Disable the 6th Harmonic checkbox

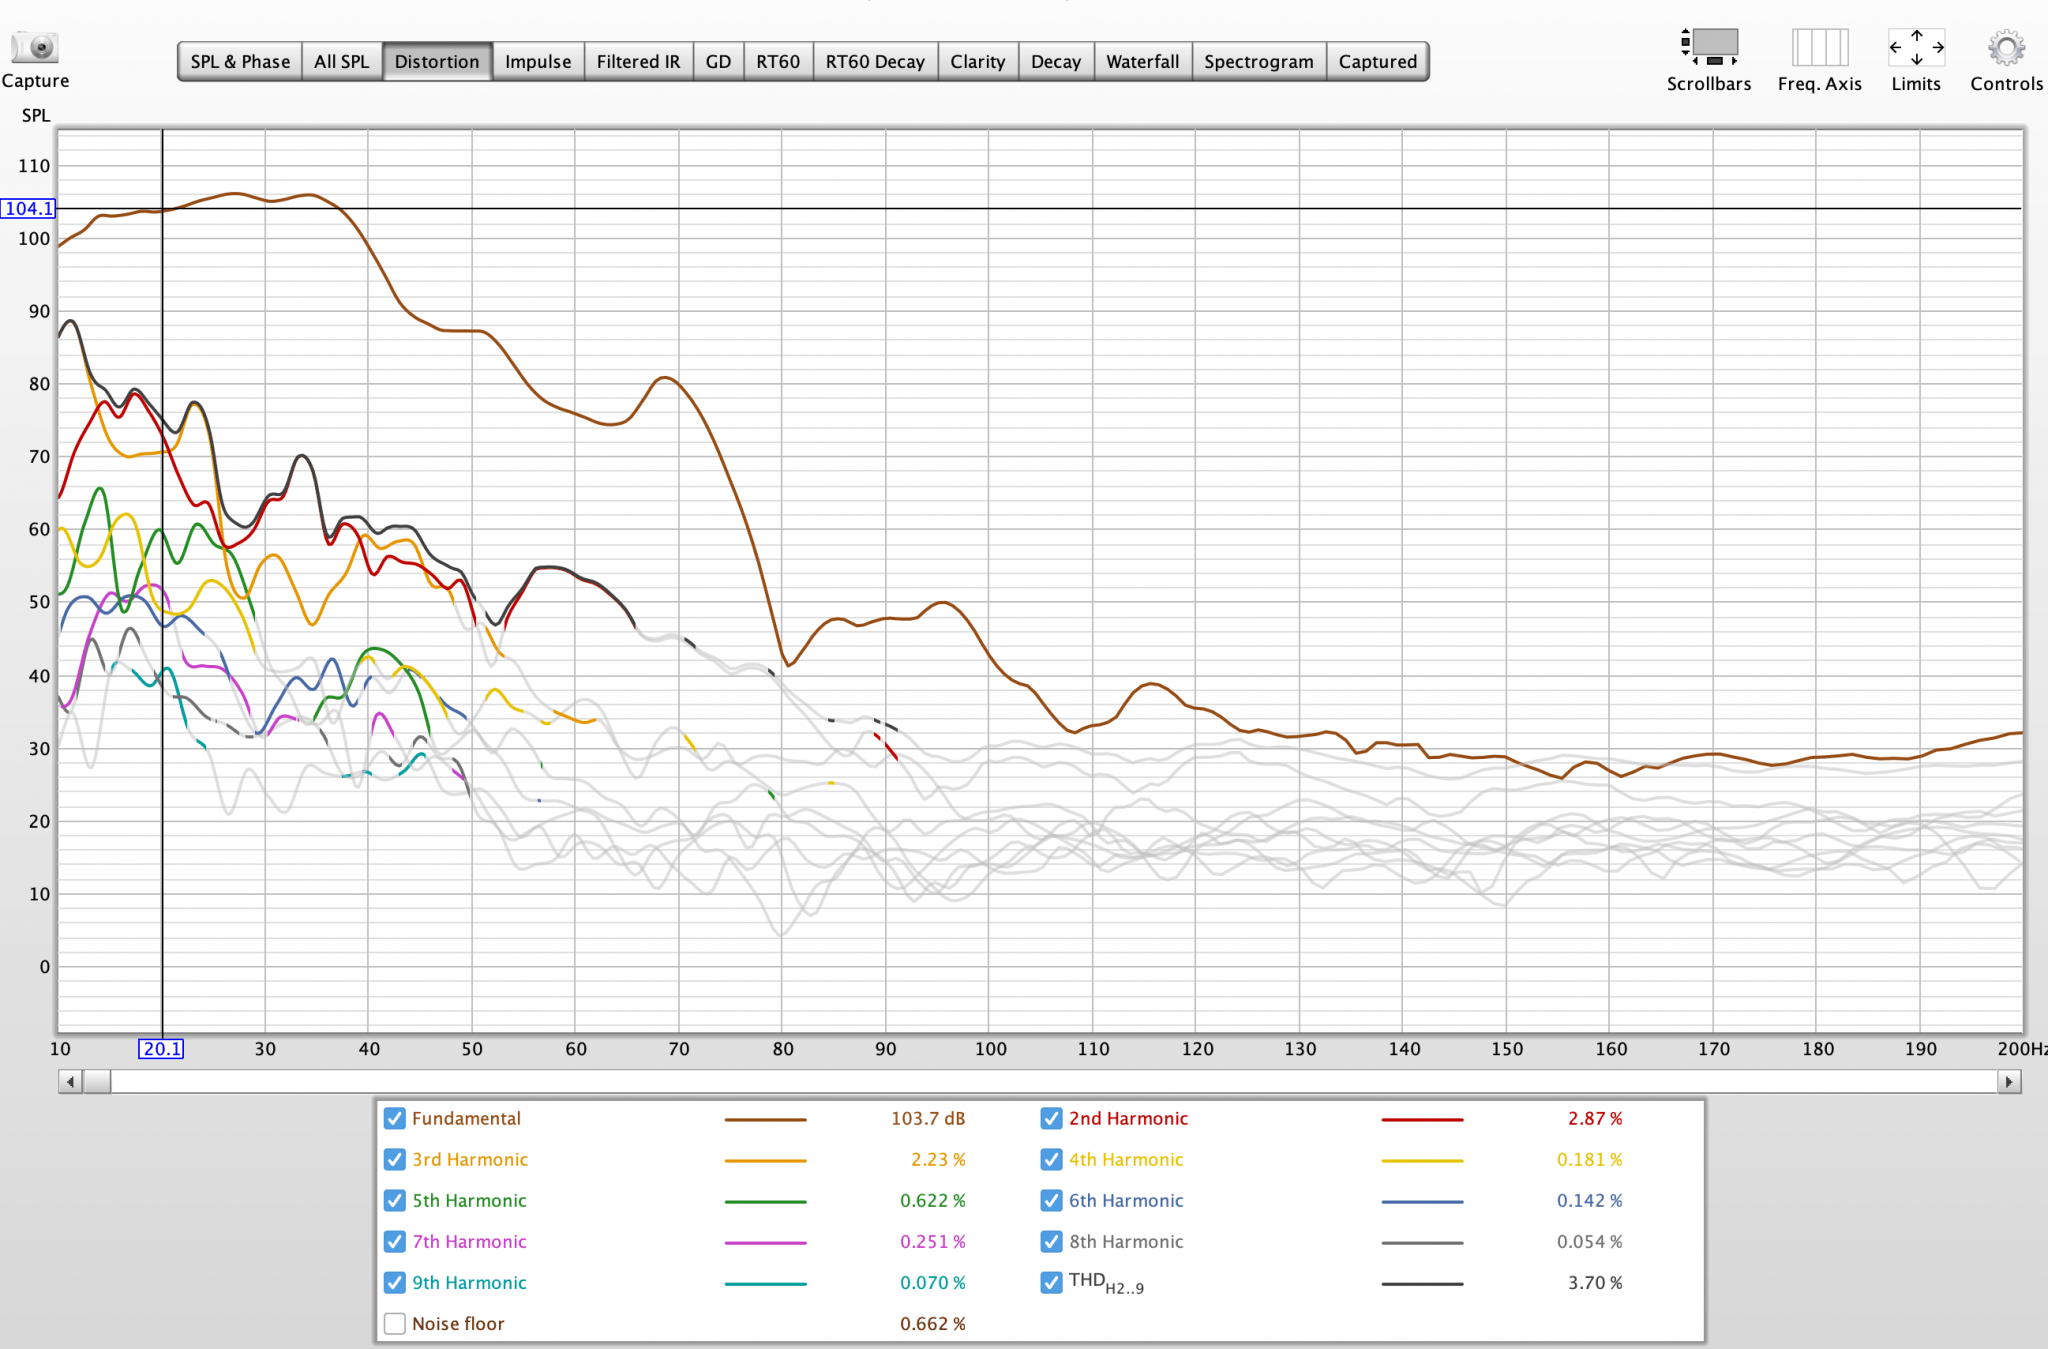point(1051,1200)
